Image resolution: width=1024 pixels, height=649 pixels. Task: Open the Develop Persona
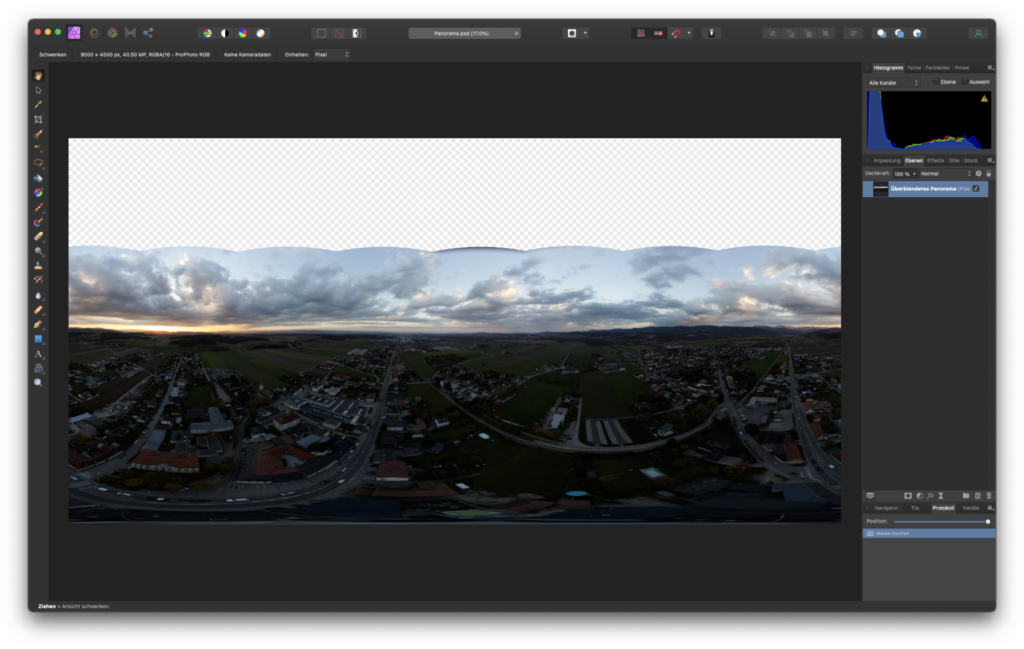click(x=112, y=33)
